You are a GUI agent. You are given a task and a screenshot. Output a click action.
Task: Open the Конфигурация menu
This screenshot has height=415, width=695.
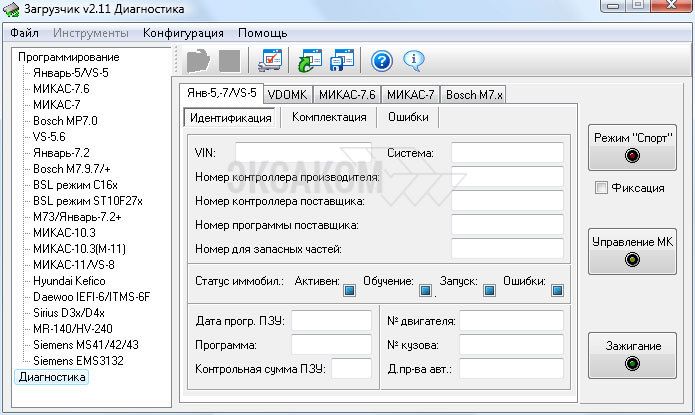coord(182,32)
